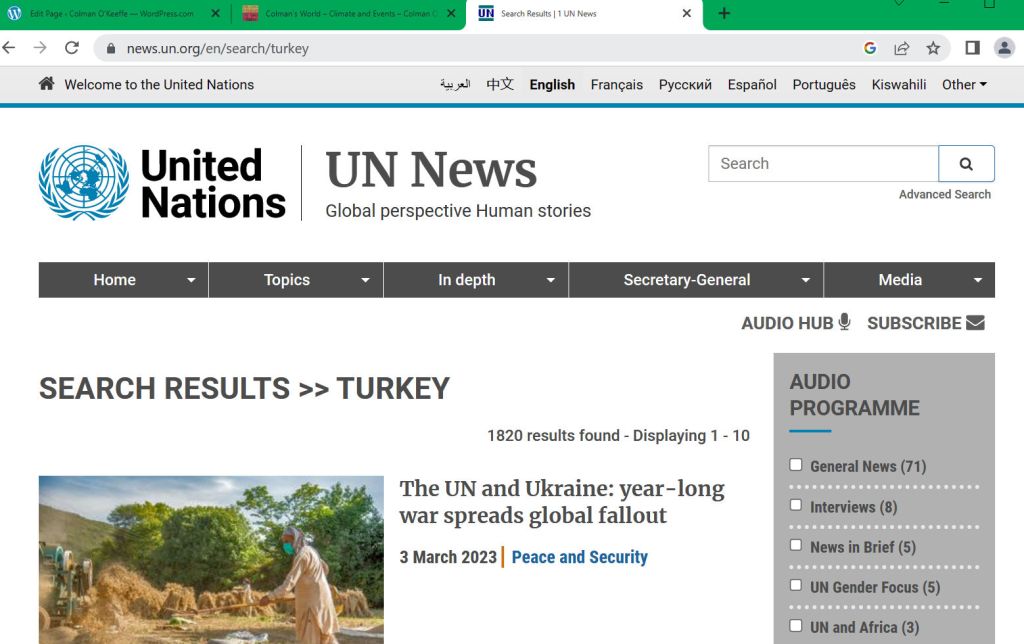
Task: Tick the Interviews (8) checkbox
Action: (796, 505)
